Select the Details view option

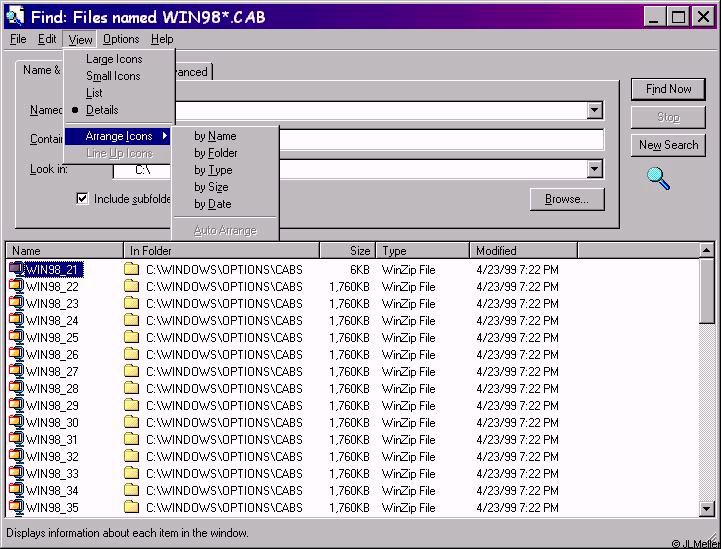[102, 110]
